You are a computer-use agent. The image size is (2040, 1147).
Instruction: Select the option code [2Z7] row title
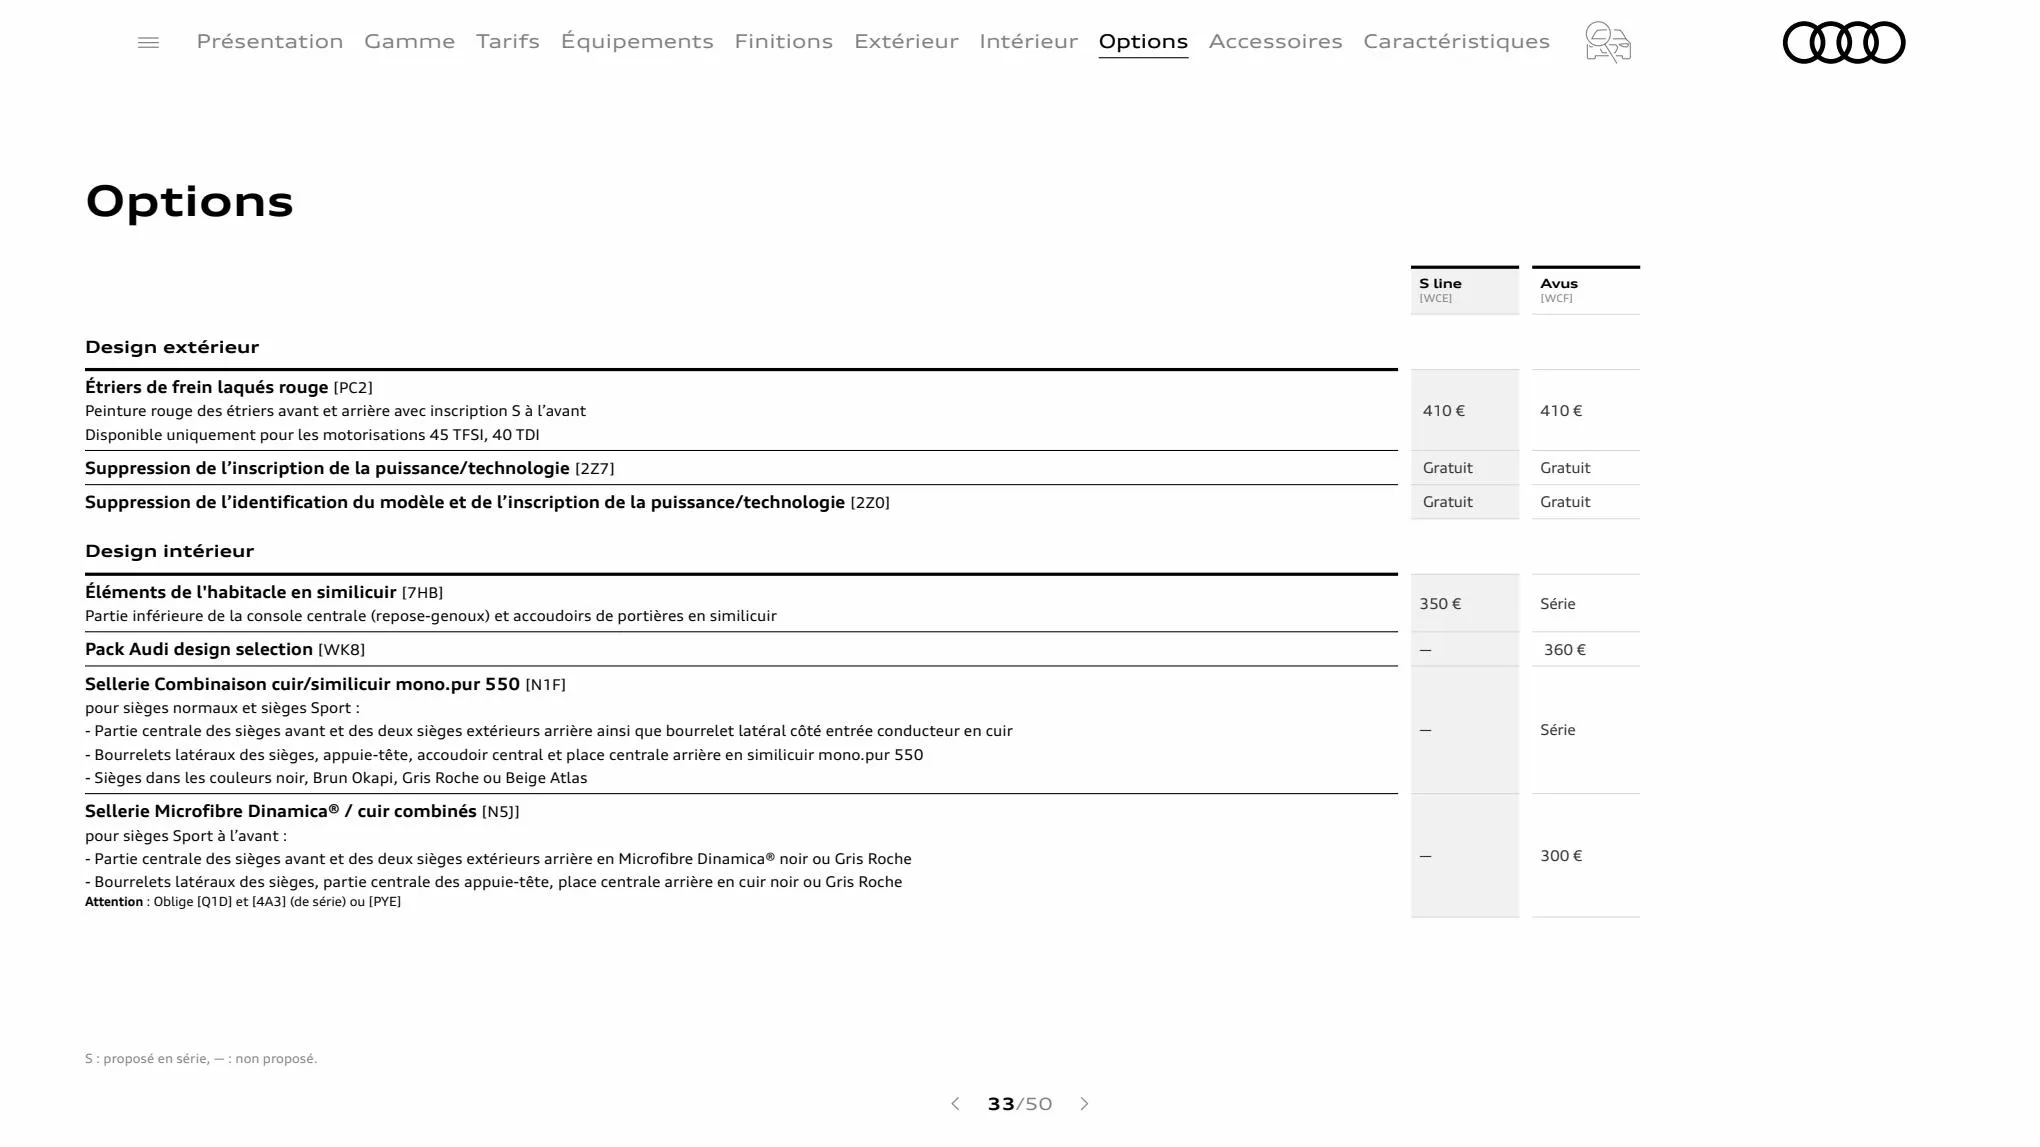click(350, 468)
